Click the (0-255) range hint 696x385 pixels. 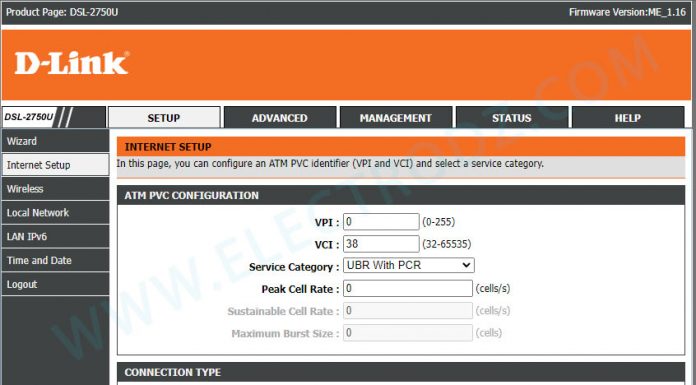click(439, 222)
